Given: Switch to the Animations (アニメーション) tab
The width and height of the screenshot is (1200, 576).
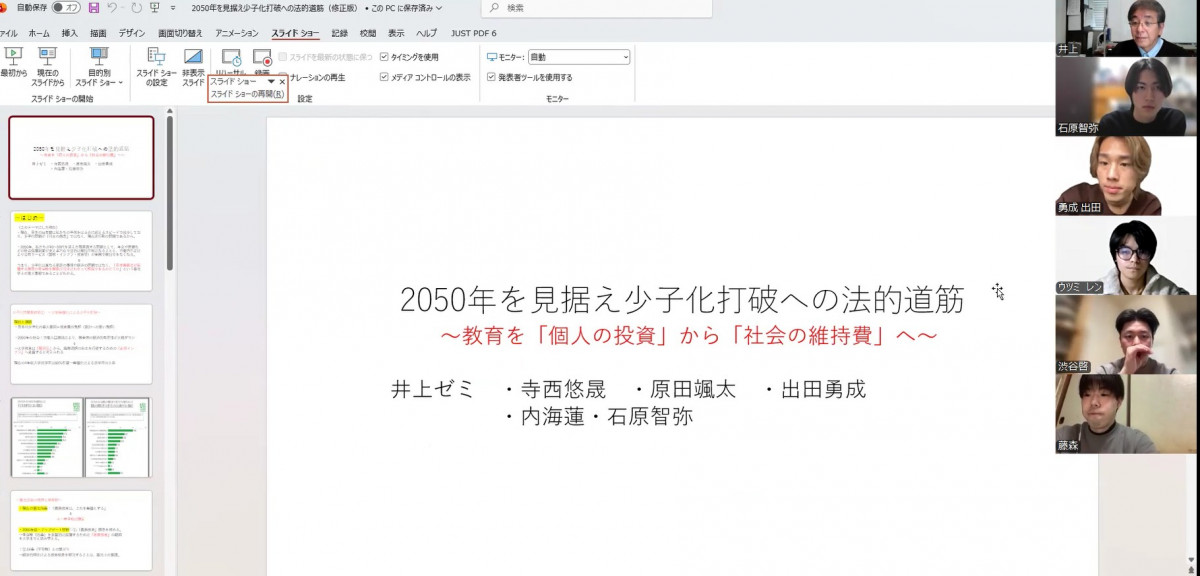Looking at the screenshot, I should point(236,33).
